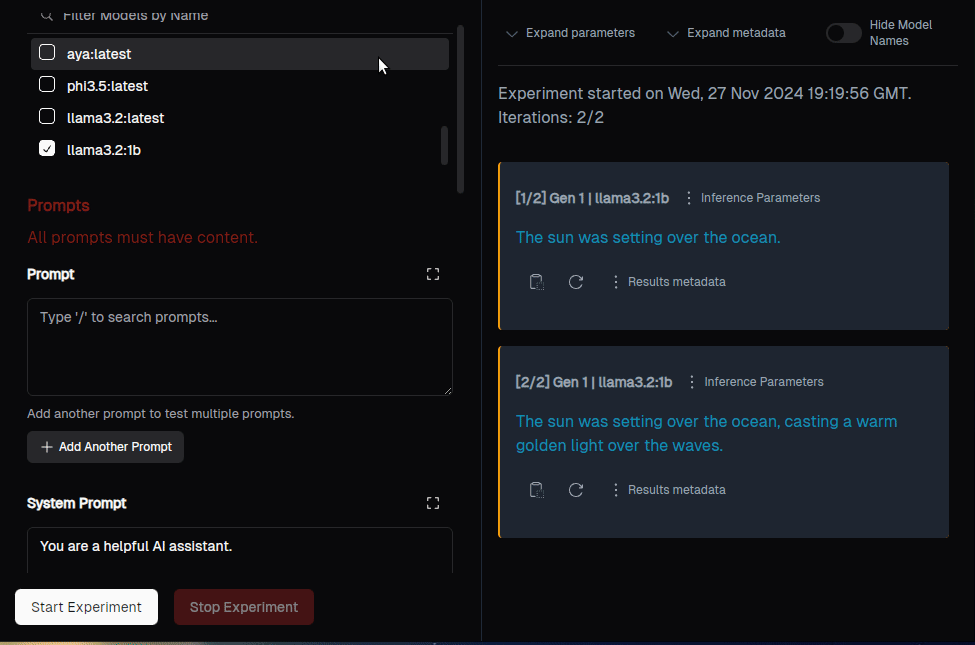
Task: Expand parameters for all results
Action: (x=570, y=33)
